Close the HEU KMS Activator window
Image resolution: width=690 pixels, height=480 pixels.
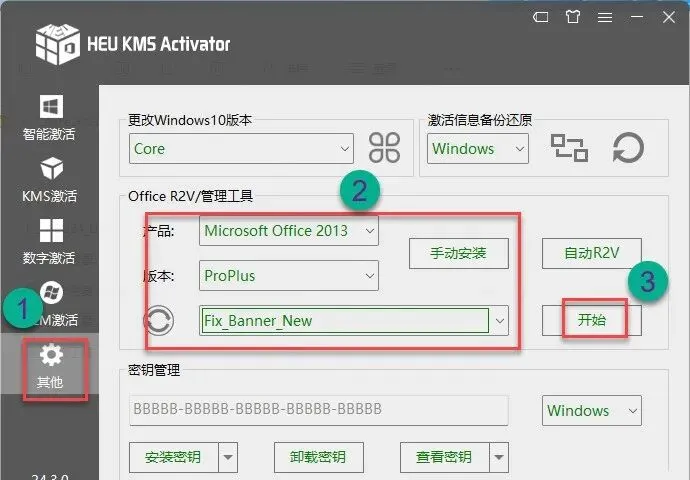click(669, 17)
